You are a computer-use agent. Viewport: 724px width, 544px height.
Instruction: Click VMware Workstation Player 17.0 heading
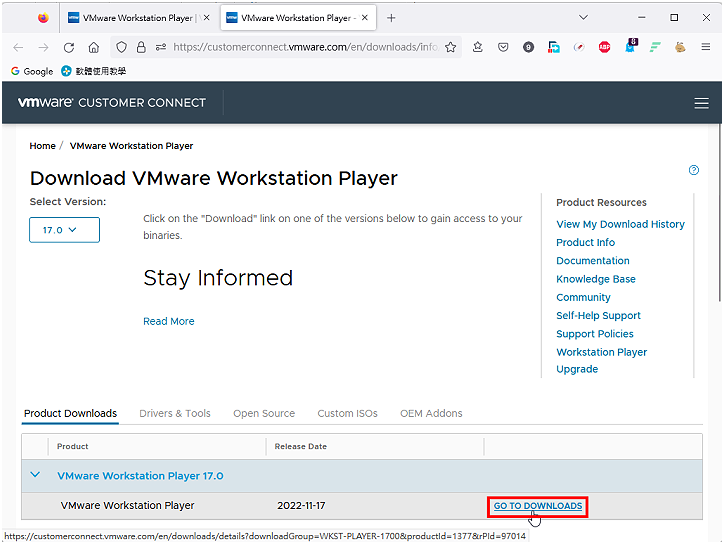(140, 476)
